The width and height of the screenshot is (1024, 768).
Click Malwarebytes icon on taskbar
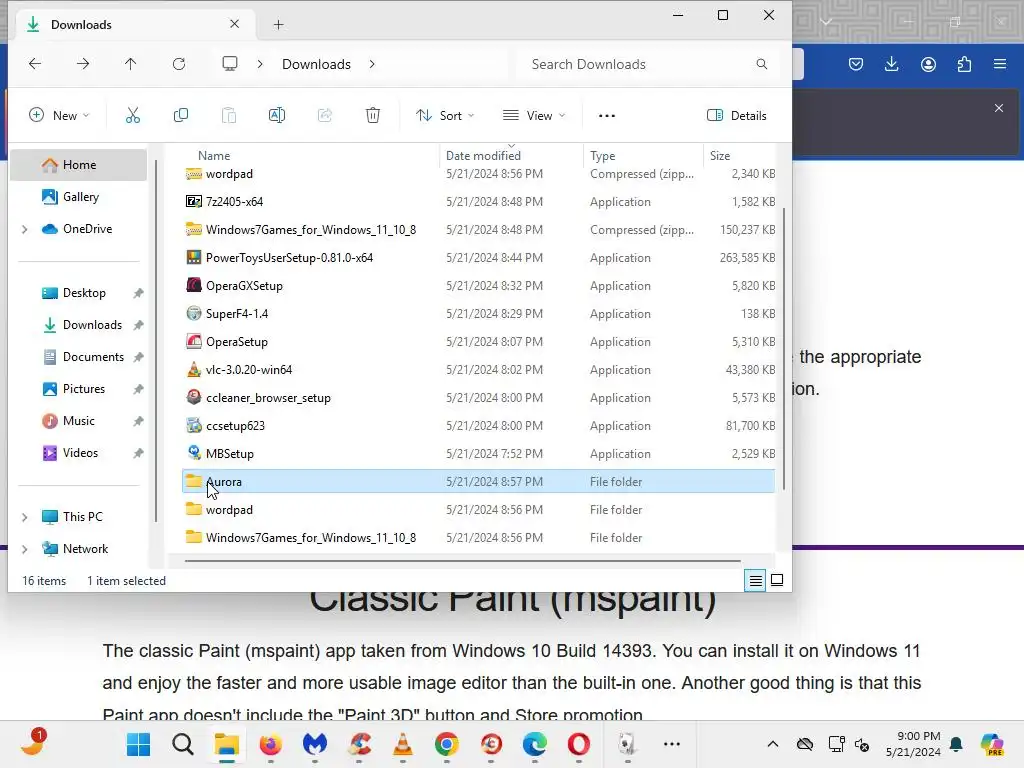(315, 744)
